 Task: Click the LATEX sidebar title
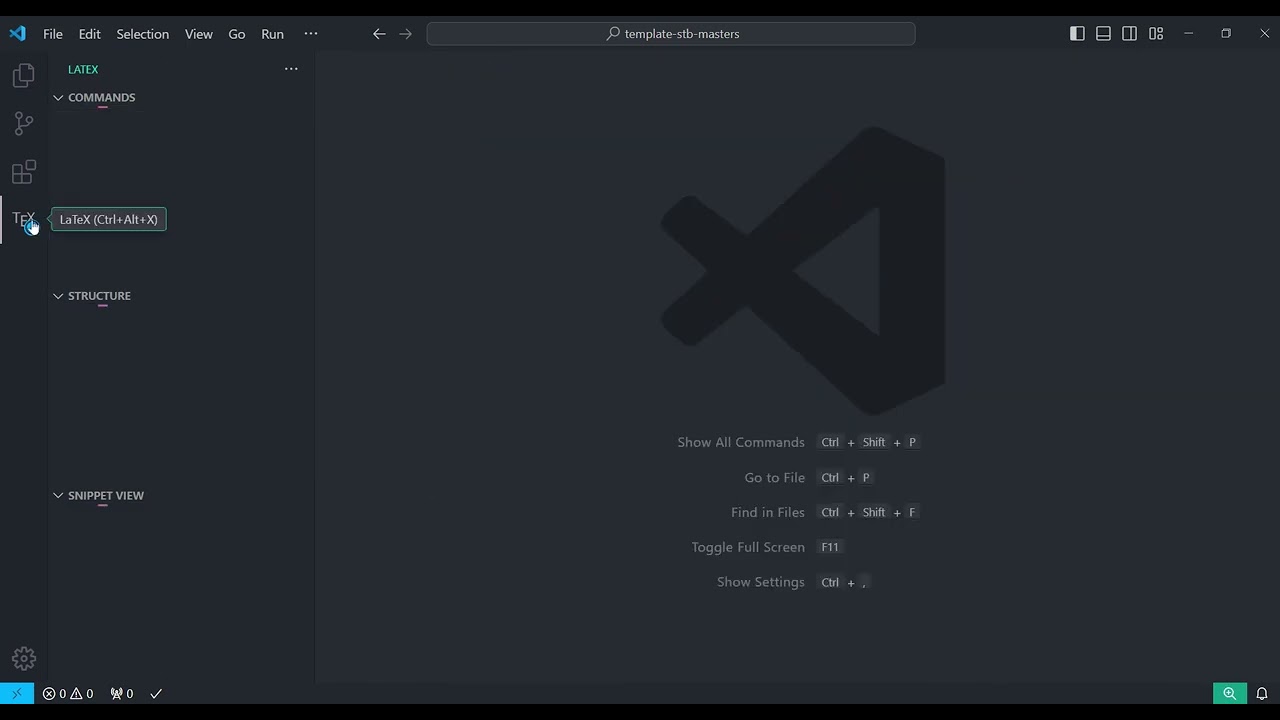pos(83,69)
